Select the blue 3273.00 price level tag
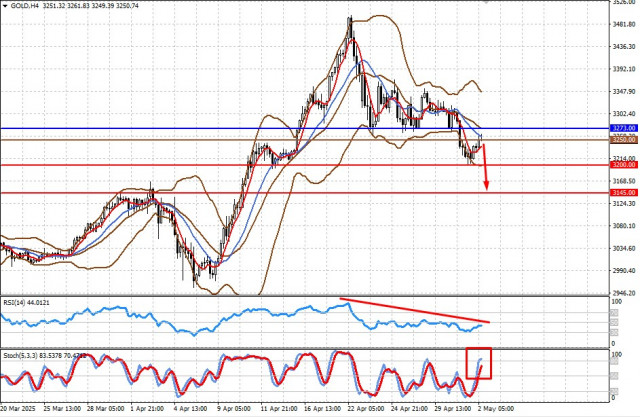The height and width of the screenshot is (417, 640). click(x=624, y=128)
